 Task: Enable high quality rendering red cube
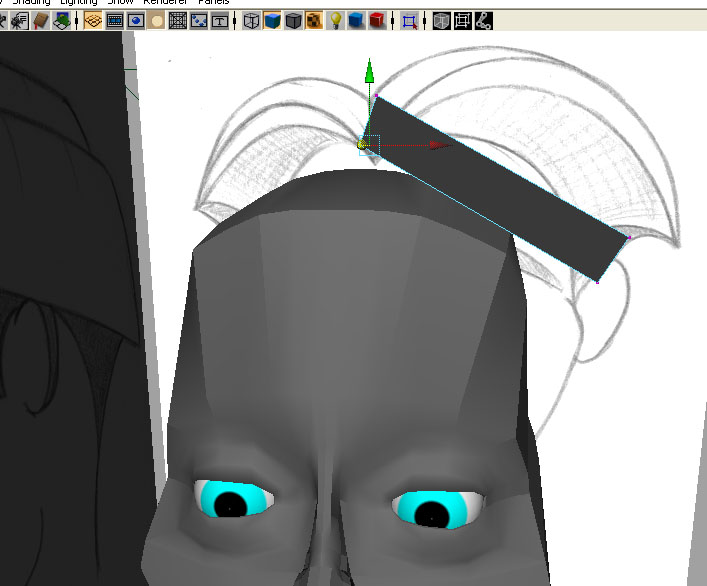point(377,21)
